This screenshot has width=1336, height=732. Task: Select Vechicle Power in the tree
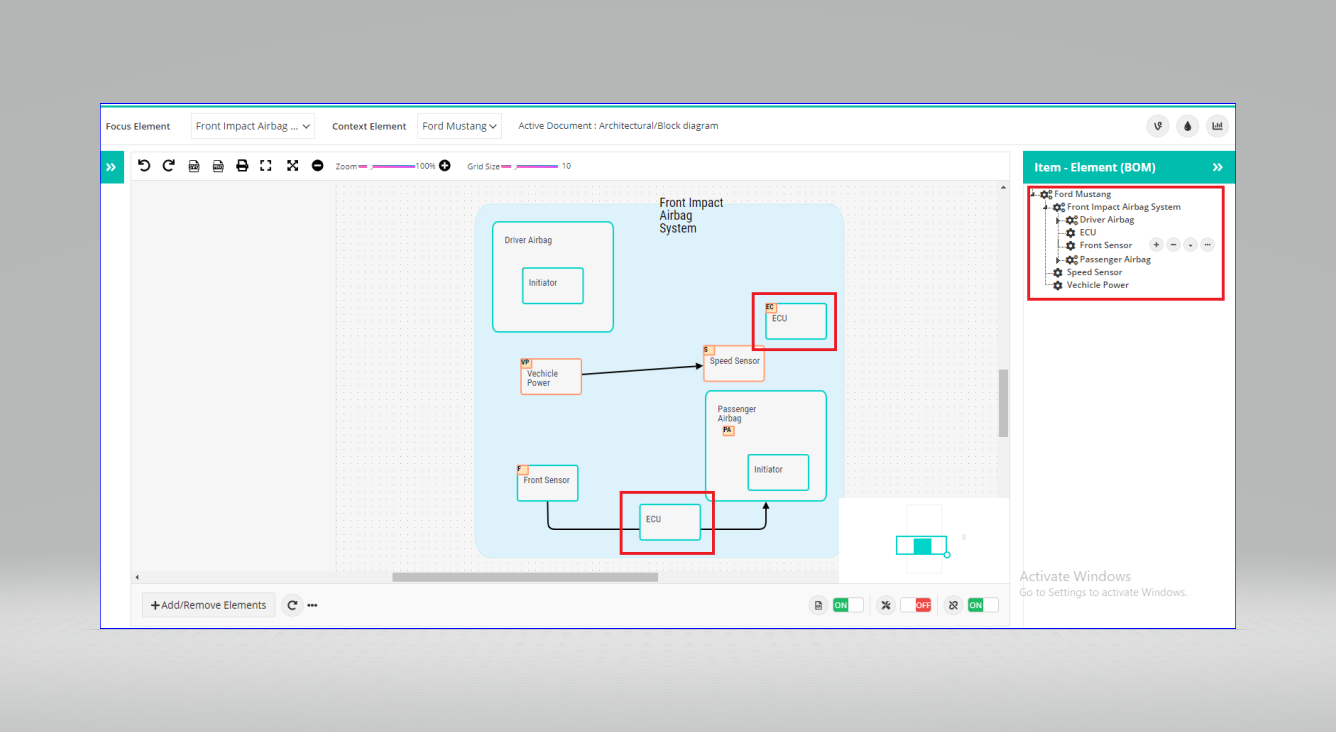(x=1098, y=285)
